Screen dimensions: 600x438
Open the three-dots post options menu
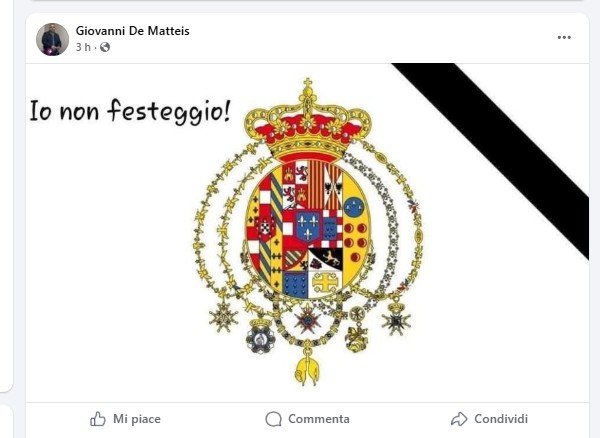coord(564,37)
